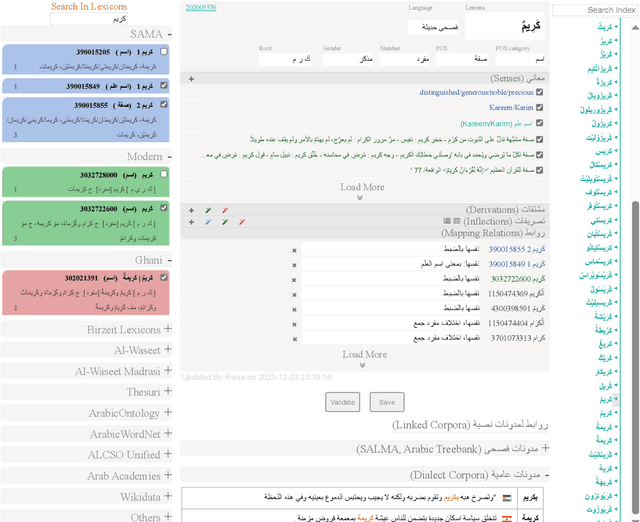Click the plus icon in the Senses header
640x522 pixels.
pos(191,78)
